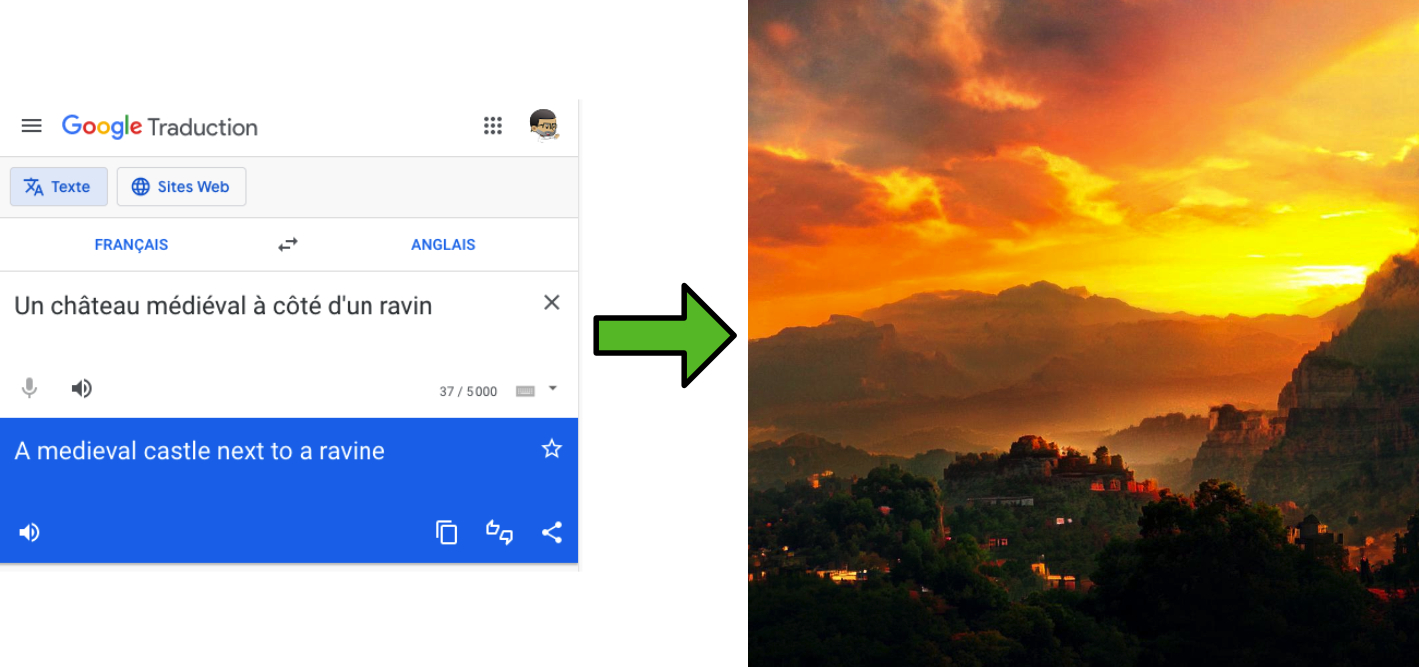1419x667 pixels.
Task: Rate this translation with thumbs icon
Action: [499, 532]
